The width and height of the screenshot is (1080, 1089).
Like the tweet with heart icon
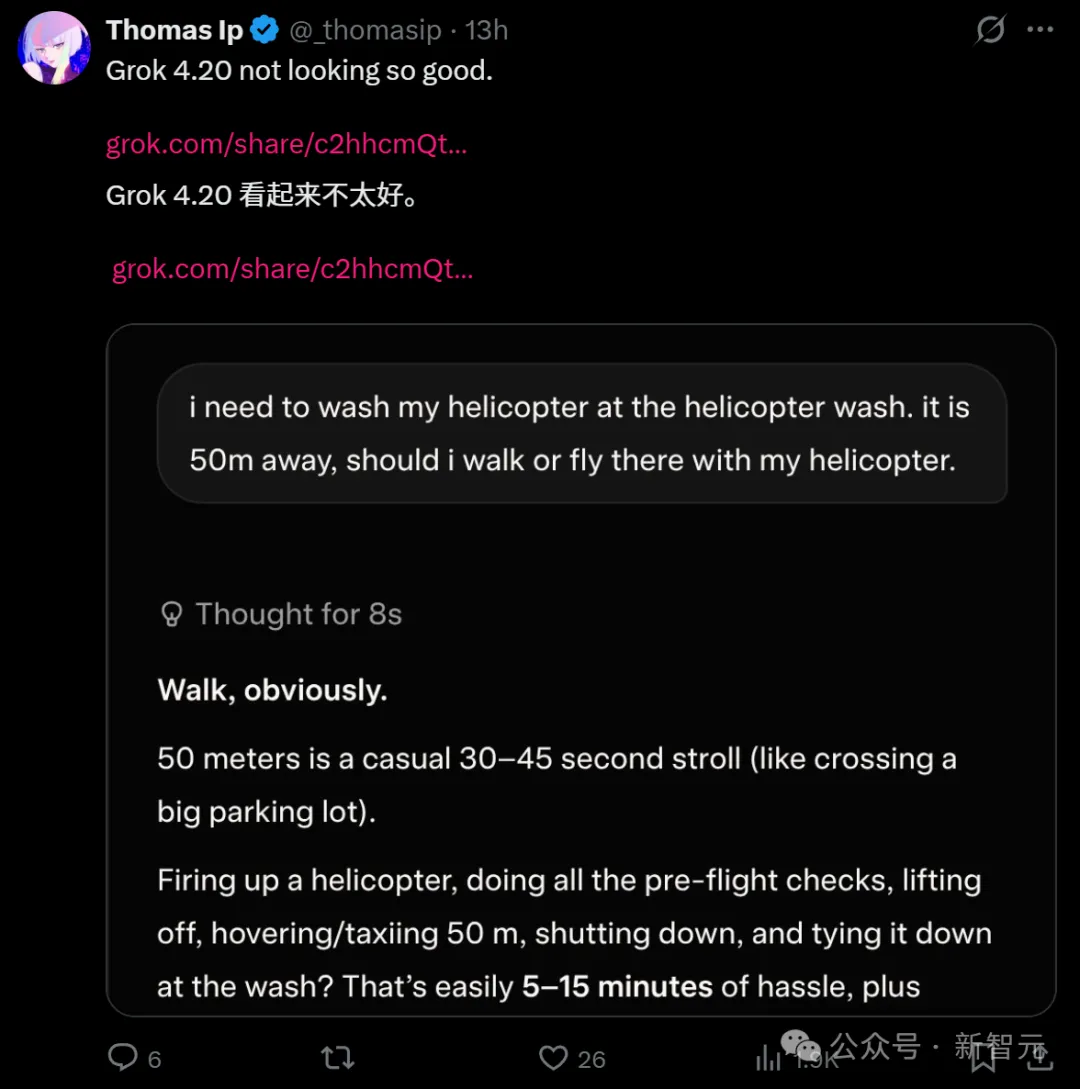[553, 1057]
